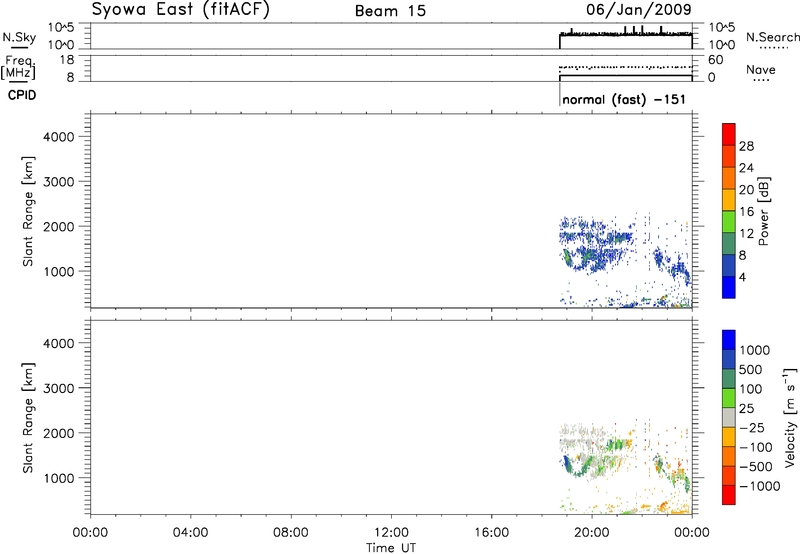Click the "Power [dB]" colorbar title
Screen dimensions: 800x554
[x=763, y=211]
